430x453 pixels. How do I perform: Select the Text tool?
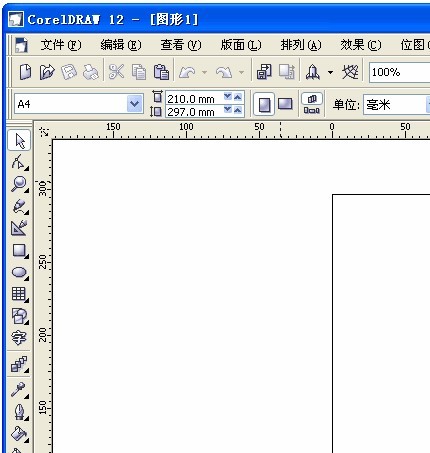(x=19, y=338)
